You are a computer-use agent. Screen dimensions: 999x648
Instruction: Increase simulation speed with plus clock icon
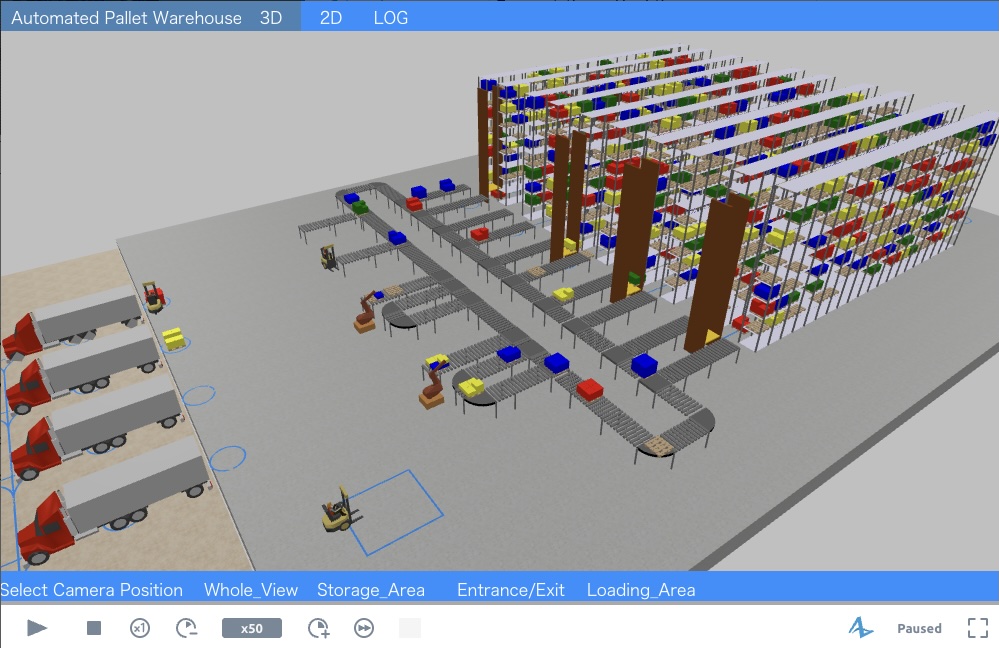[318, 628]
